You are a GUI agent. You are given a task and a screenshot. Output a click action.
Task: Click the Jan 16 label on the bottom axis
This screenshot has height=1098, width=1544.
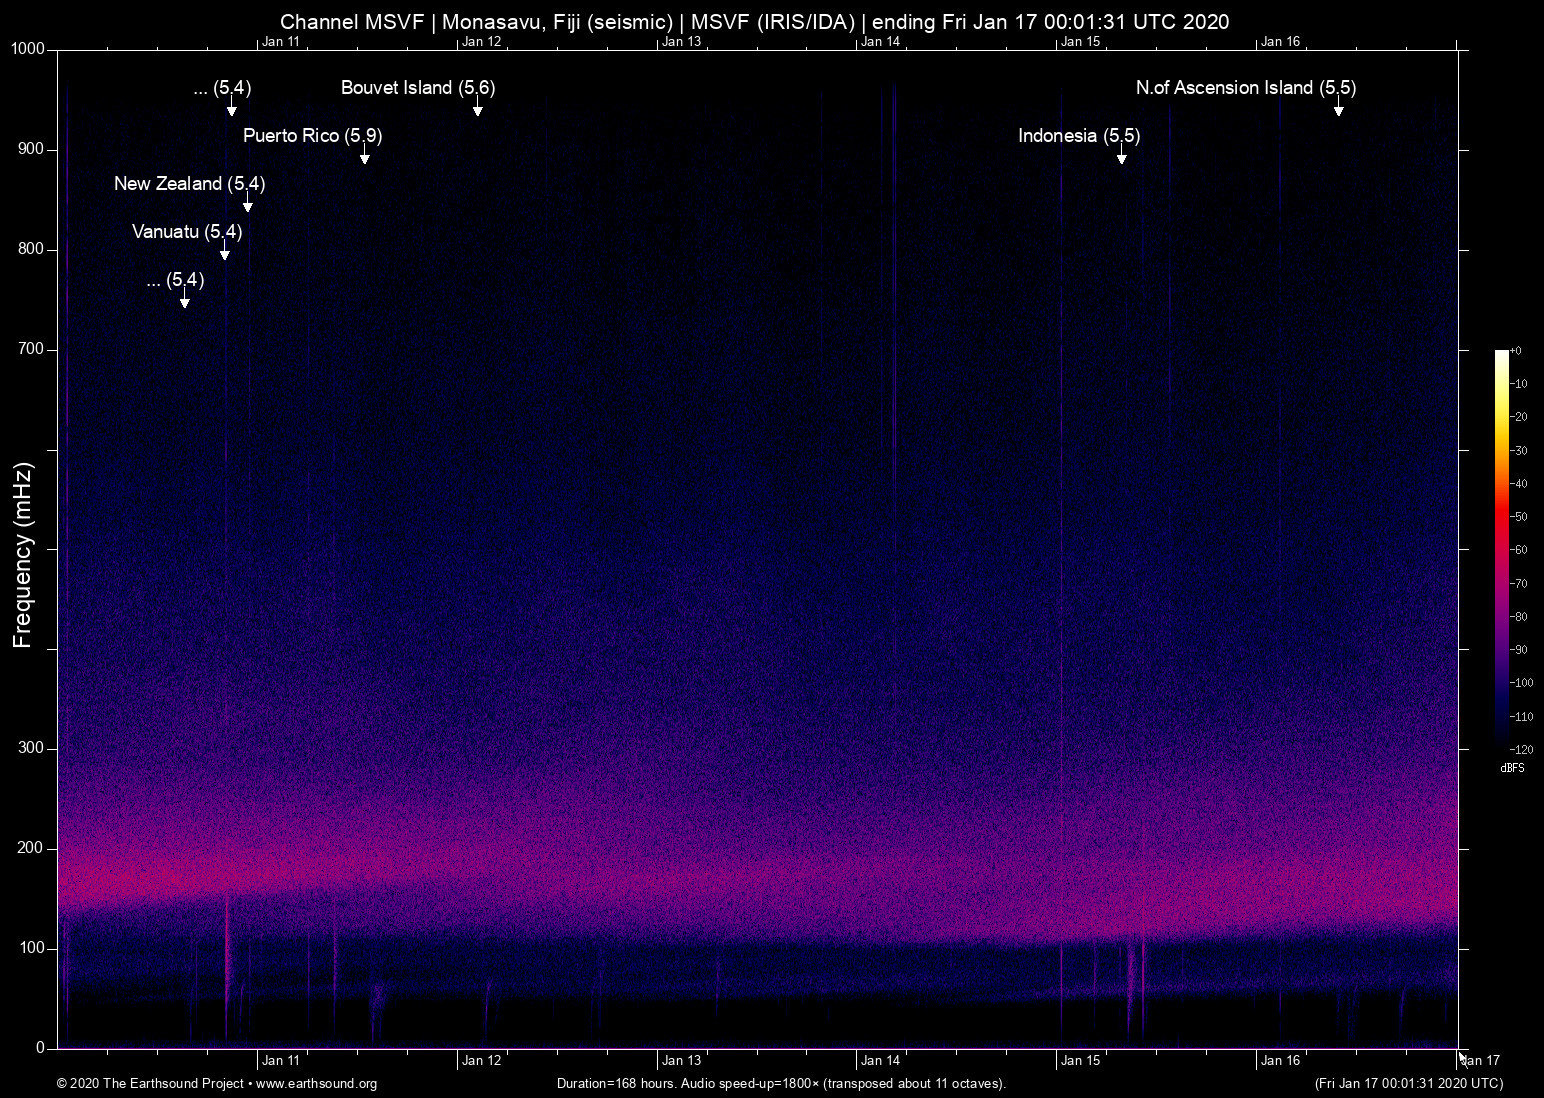(1281, 1061)
